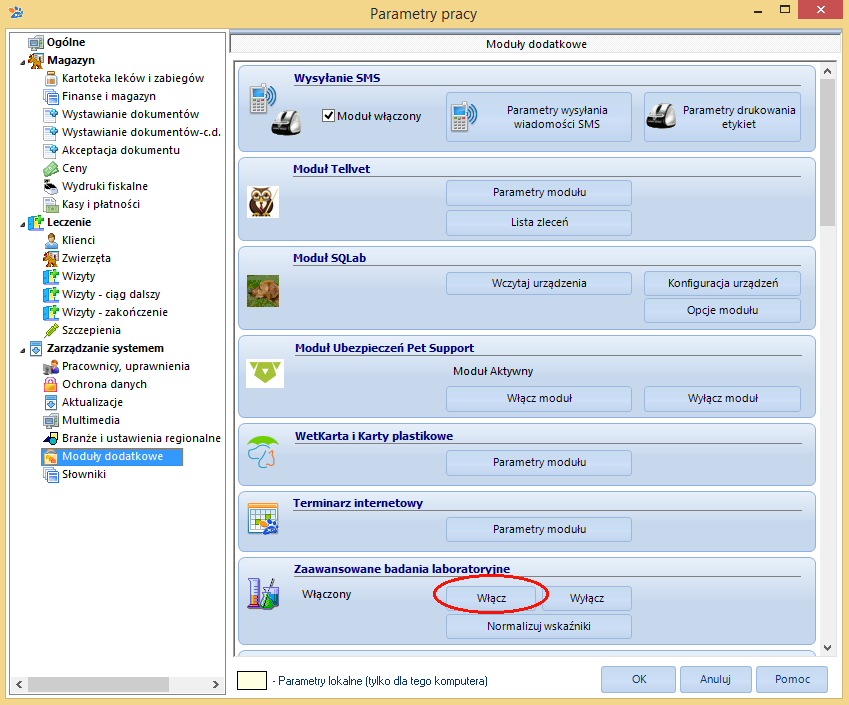Click the Branże i ustawienia regionalne icon

click(51, 439)
